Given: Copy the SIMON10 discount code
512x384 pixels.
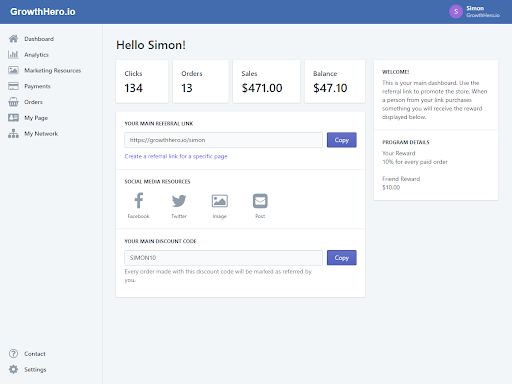Looking at the screenshot, I should click(x=342, y=258).
